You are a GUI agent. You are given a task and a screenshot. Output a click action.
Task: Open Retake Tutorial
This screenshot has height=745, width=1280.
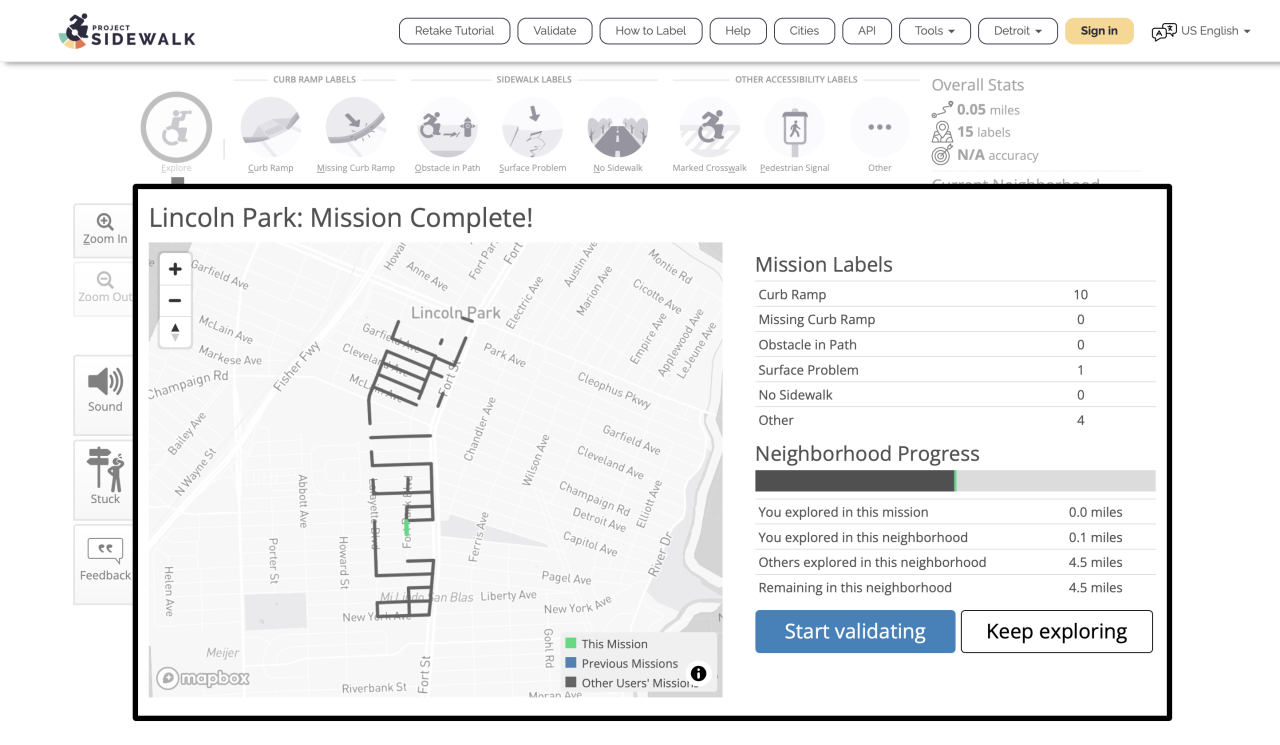tap(455, 31)
